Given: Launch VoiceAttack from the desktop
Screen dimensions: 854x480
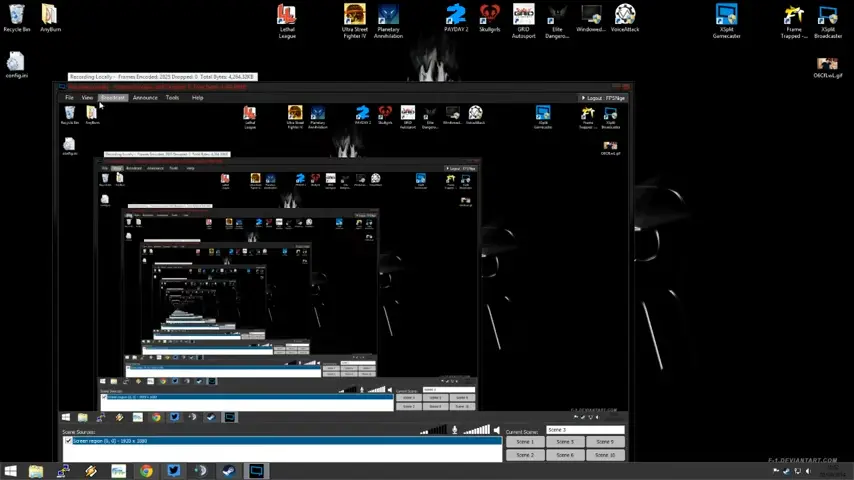Looking at the screenshot, I should (625, 18).
